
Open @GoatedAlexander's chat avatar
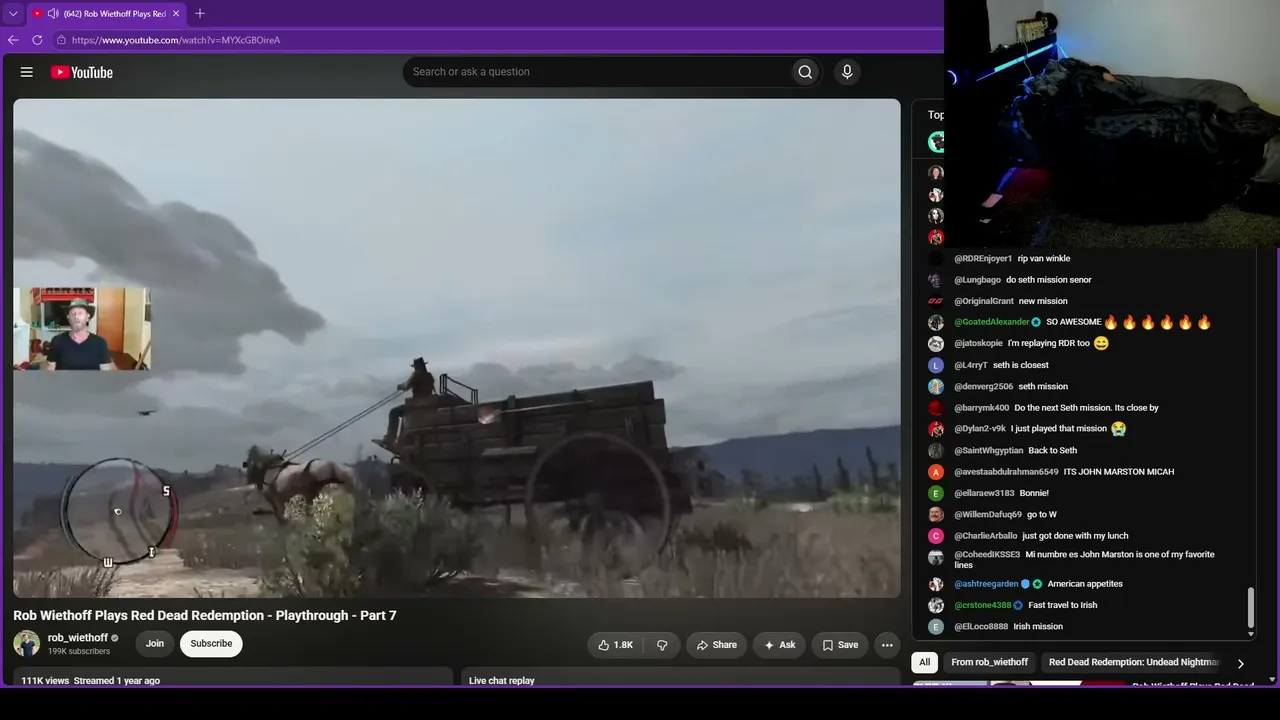[936, 322]
